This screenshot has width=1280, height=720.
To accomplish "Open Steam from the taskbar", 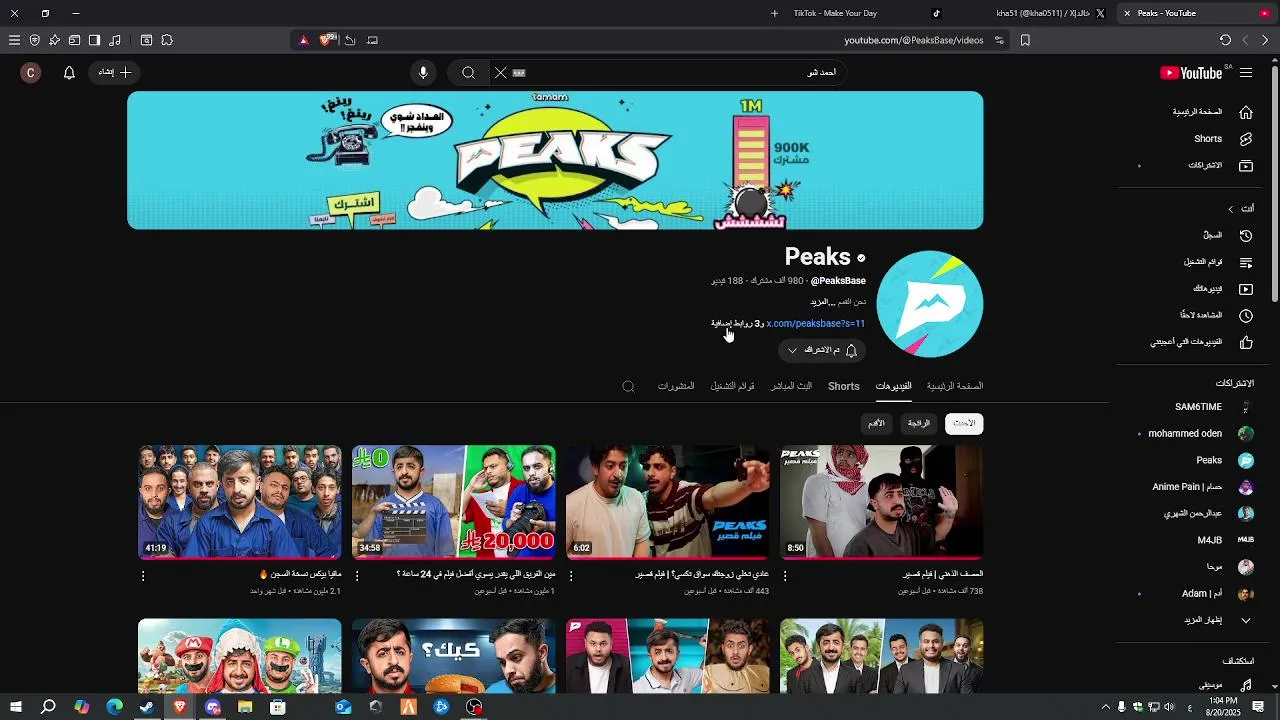I will tap(147, 707).
